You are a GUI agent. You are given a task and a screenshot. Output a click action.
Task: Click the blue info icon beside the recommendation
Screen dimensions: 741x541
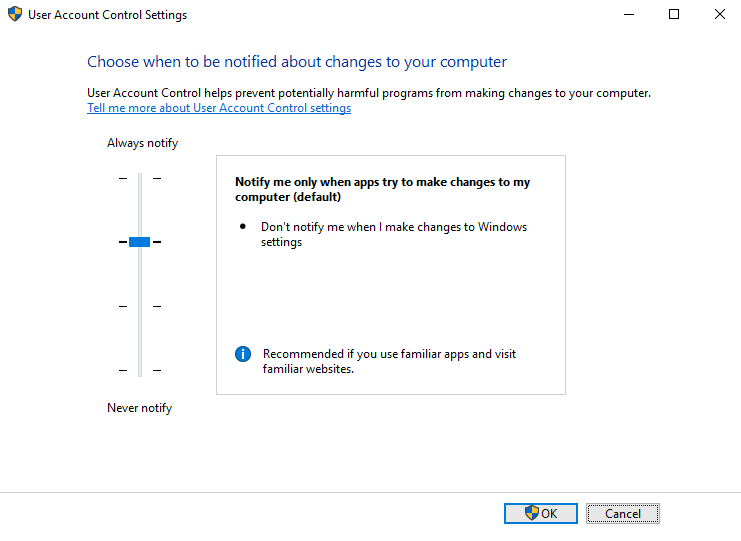[242, 354]
